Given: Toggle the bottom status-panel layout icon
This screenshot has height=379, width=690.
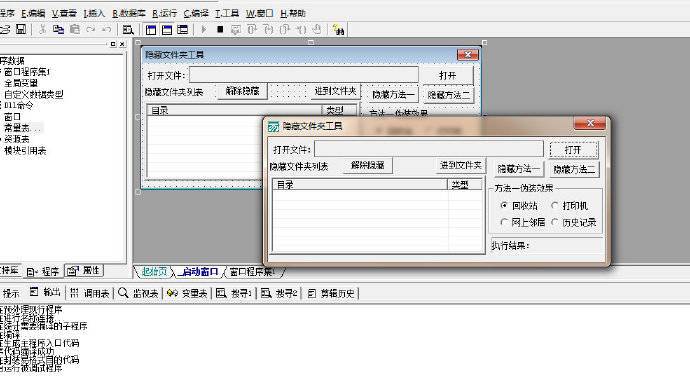Looking at the screenshot, I should pos(167,30).
